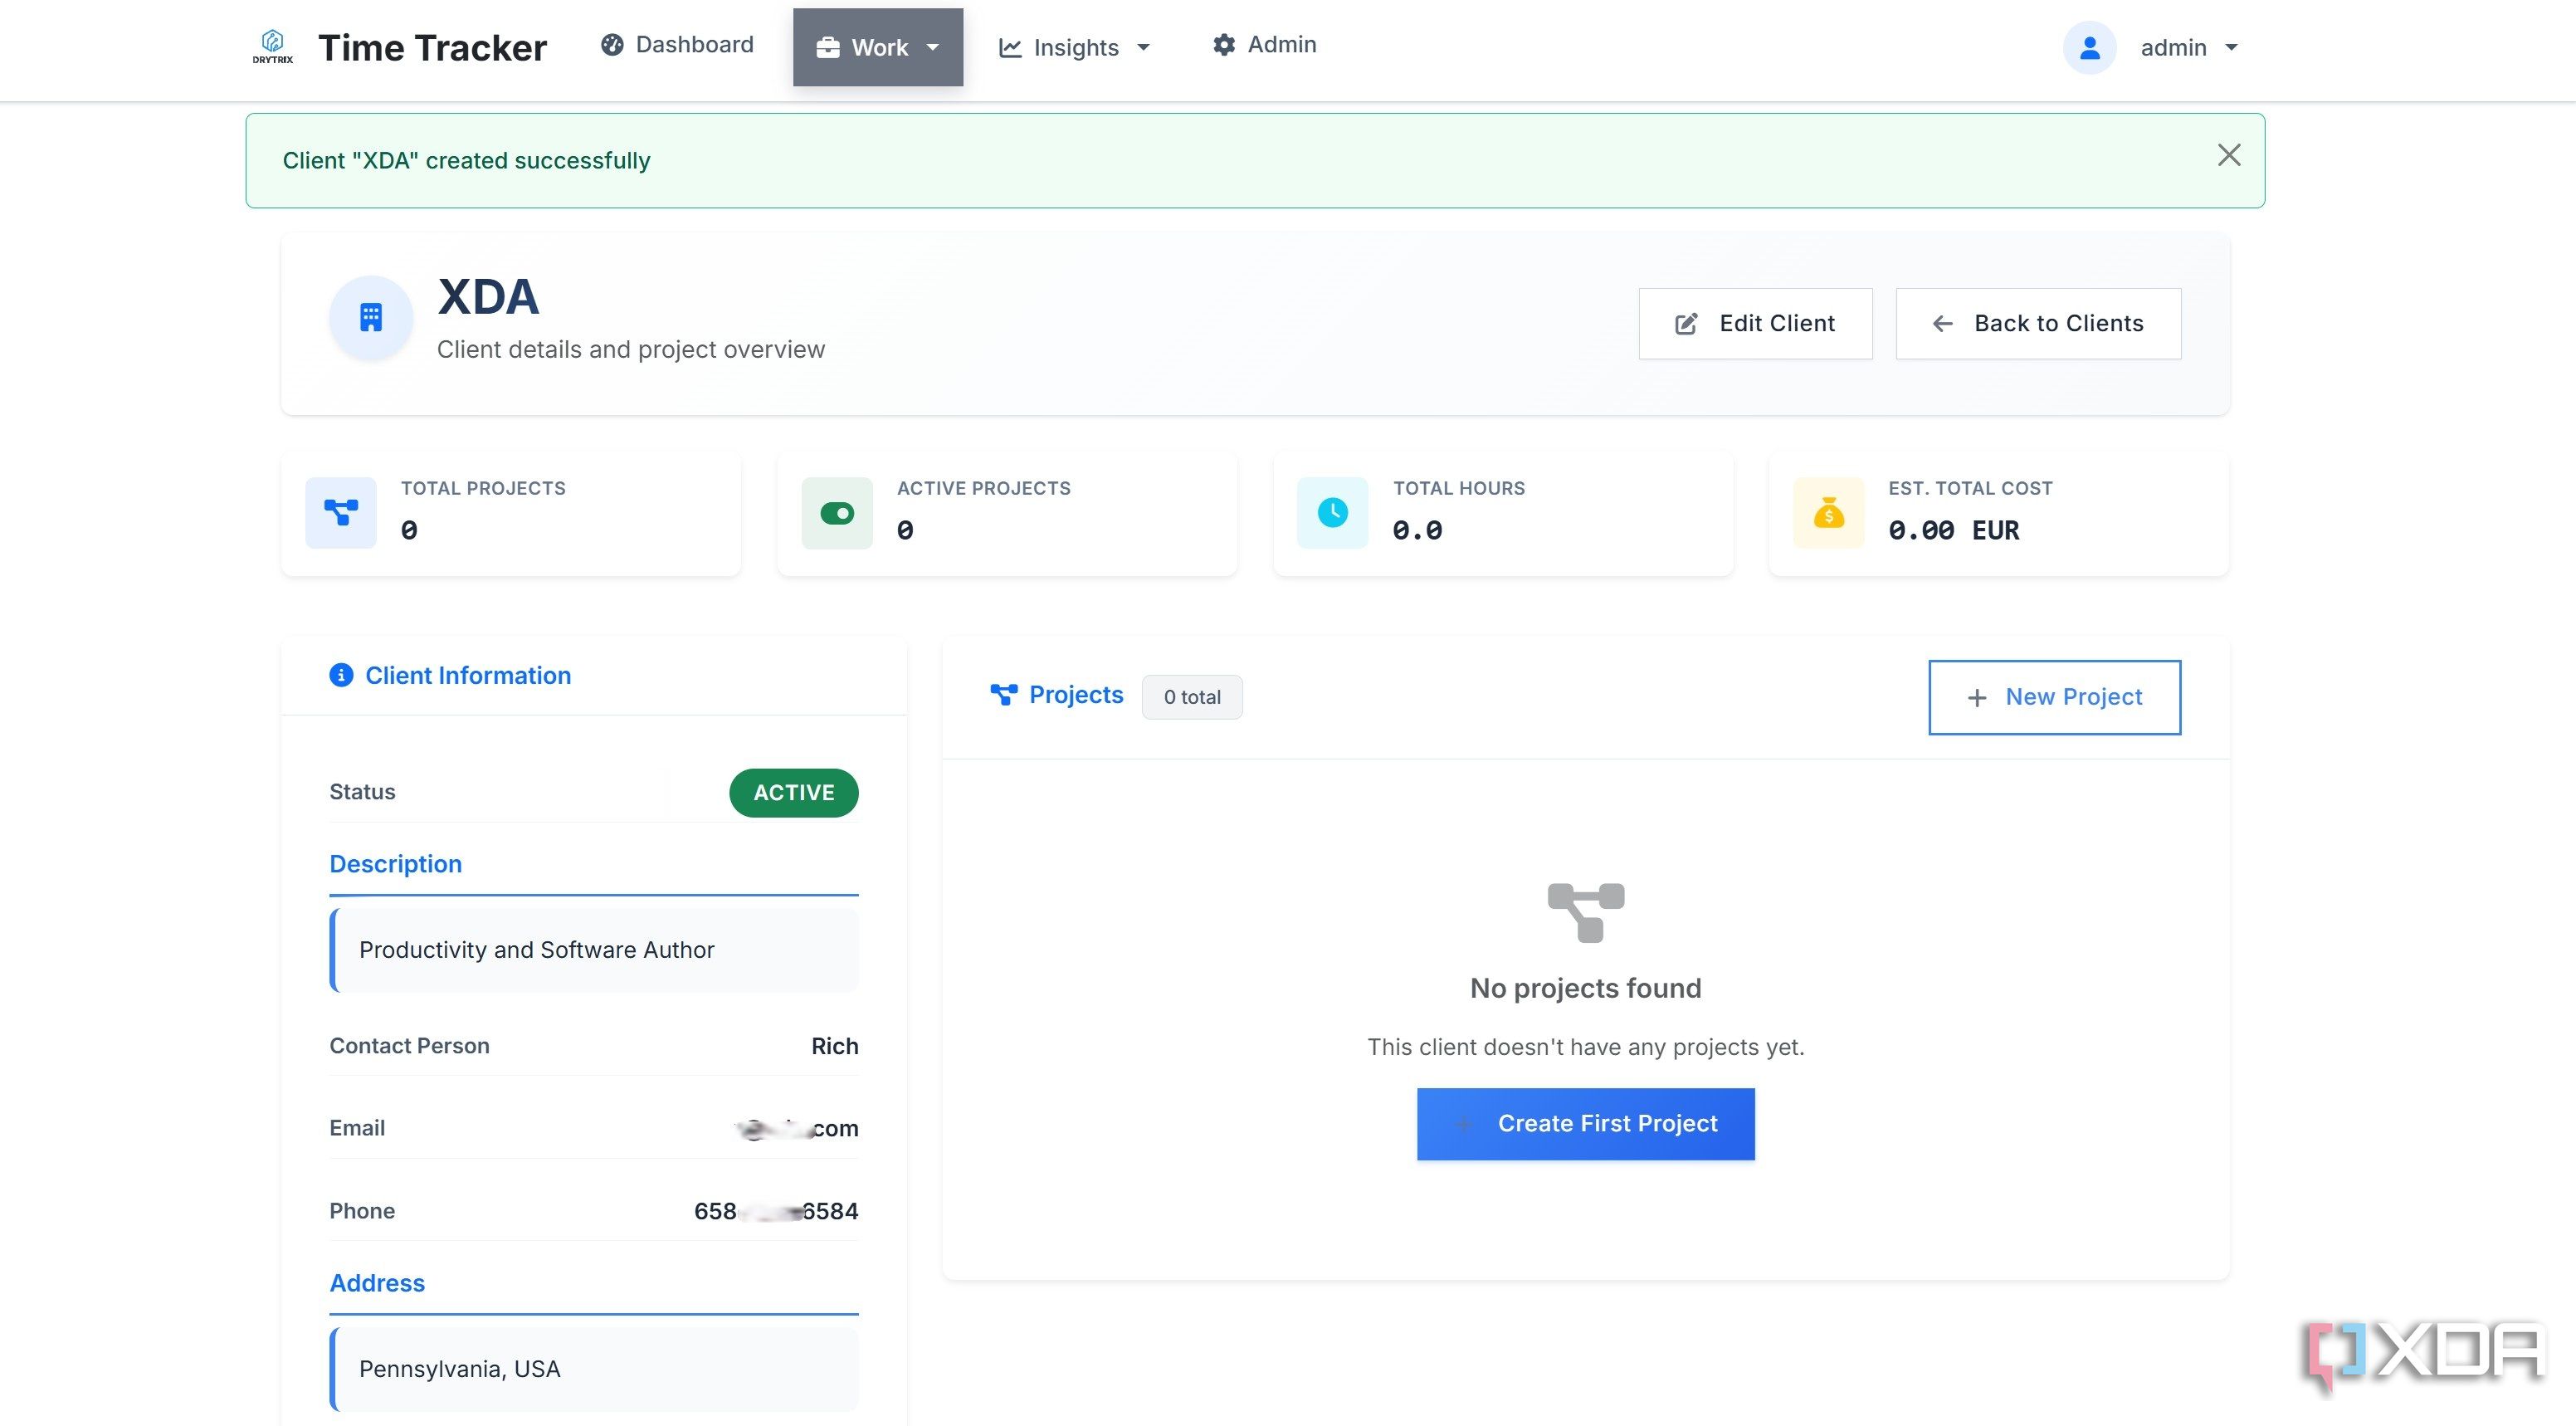Expand the Insights dropdown menu
The width and height of the screenshot is (2576, 1426).
point(1075,47)
